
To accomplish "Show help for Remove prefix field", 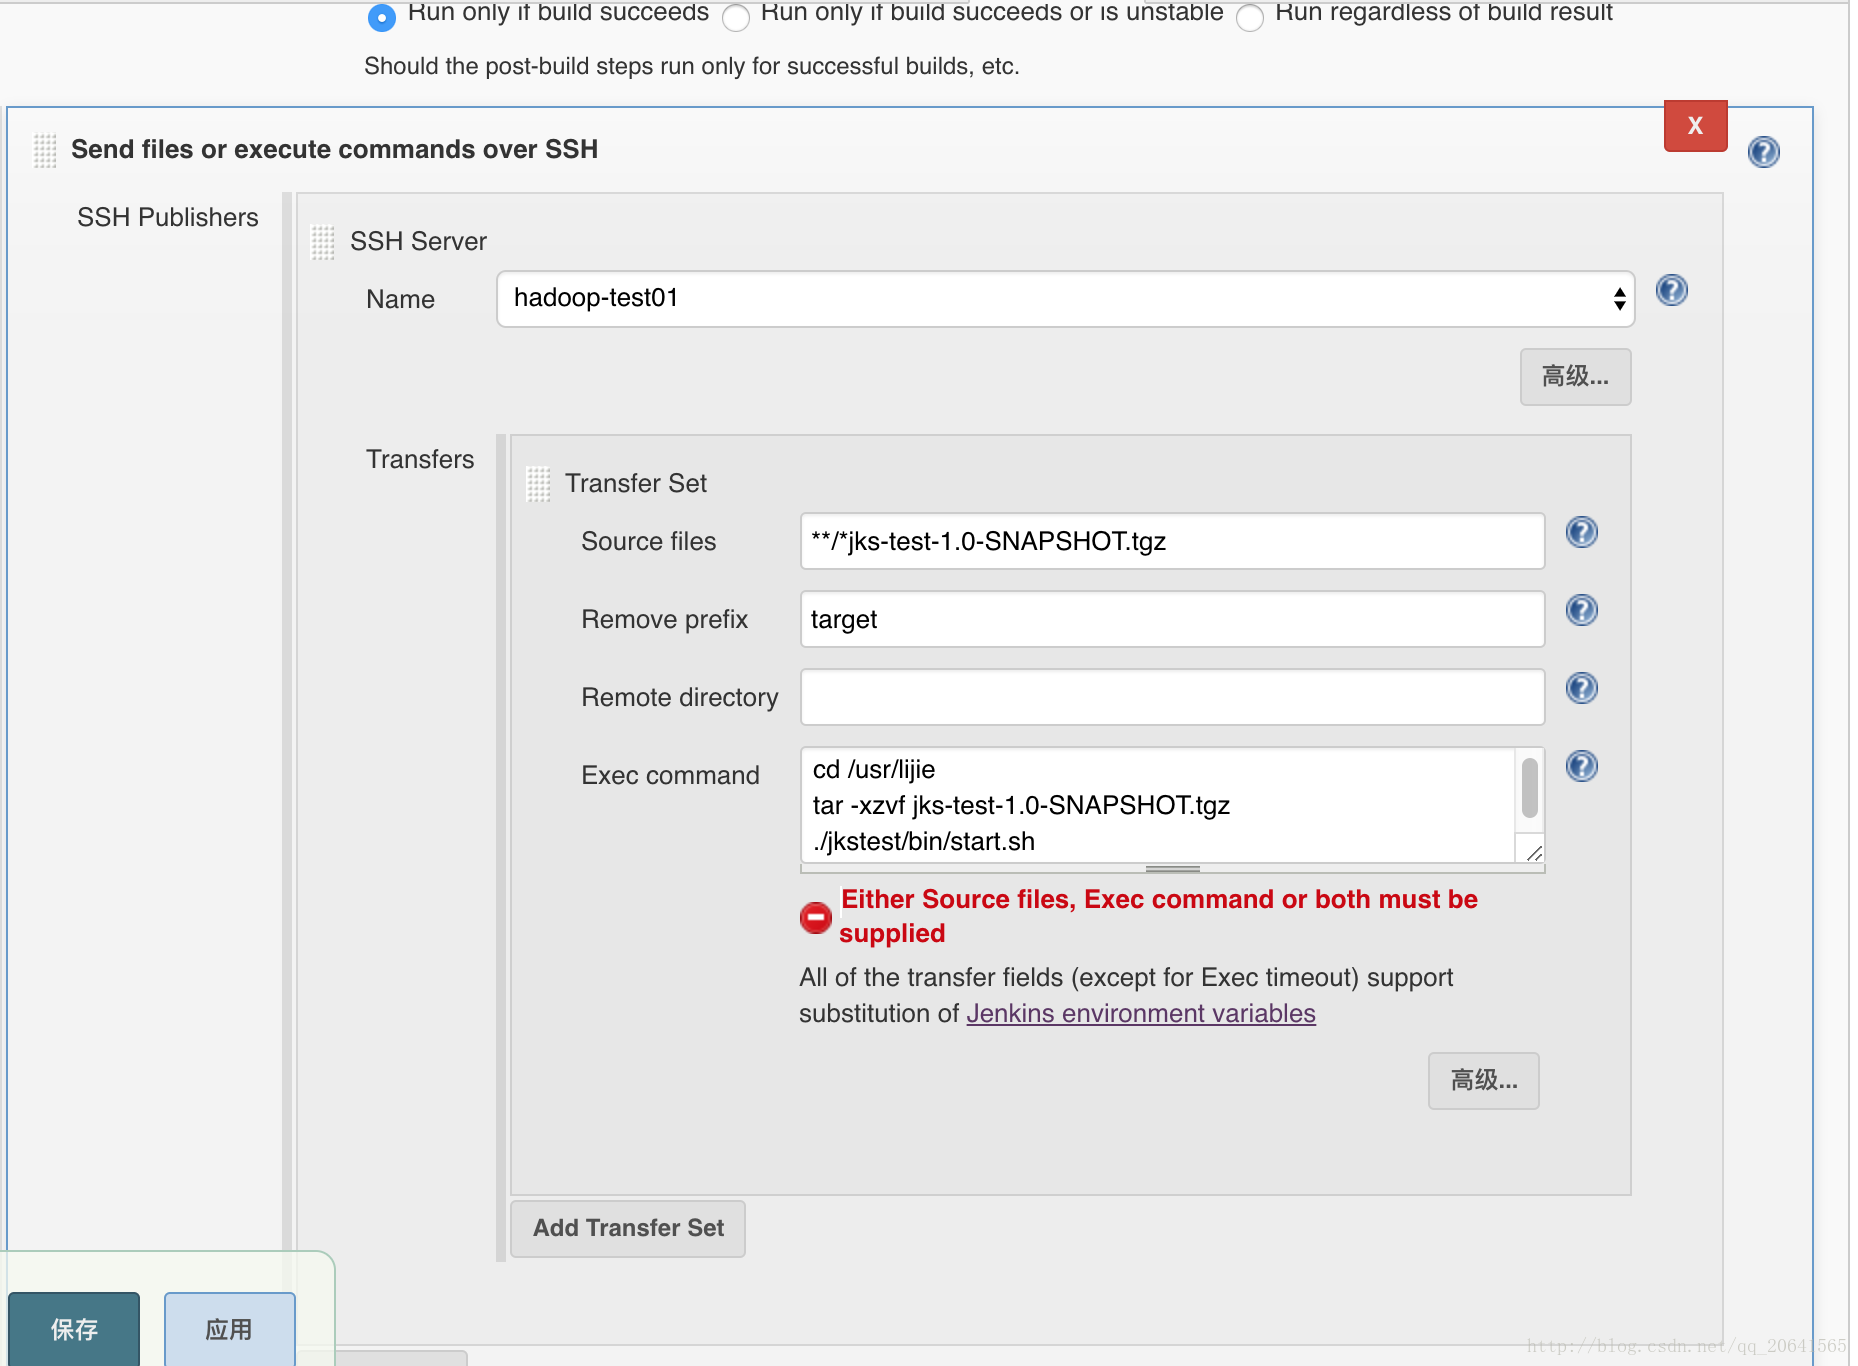I will tap(1581, 610).
